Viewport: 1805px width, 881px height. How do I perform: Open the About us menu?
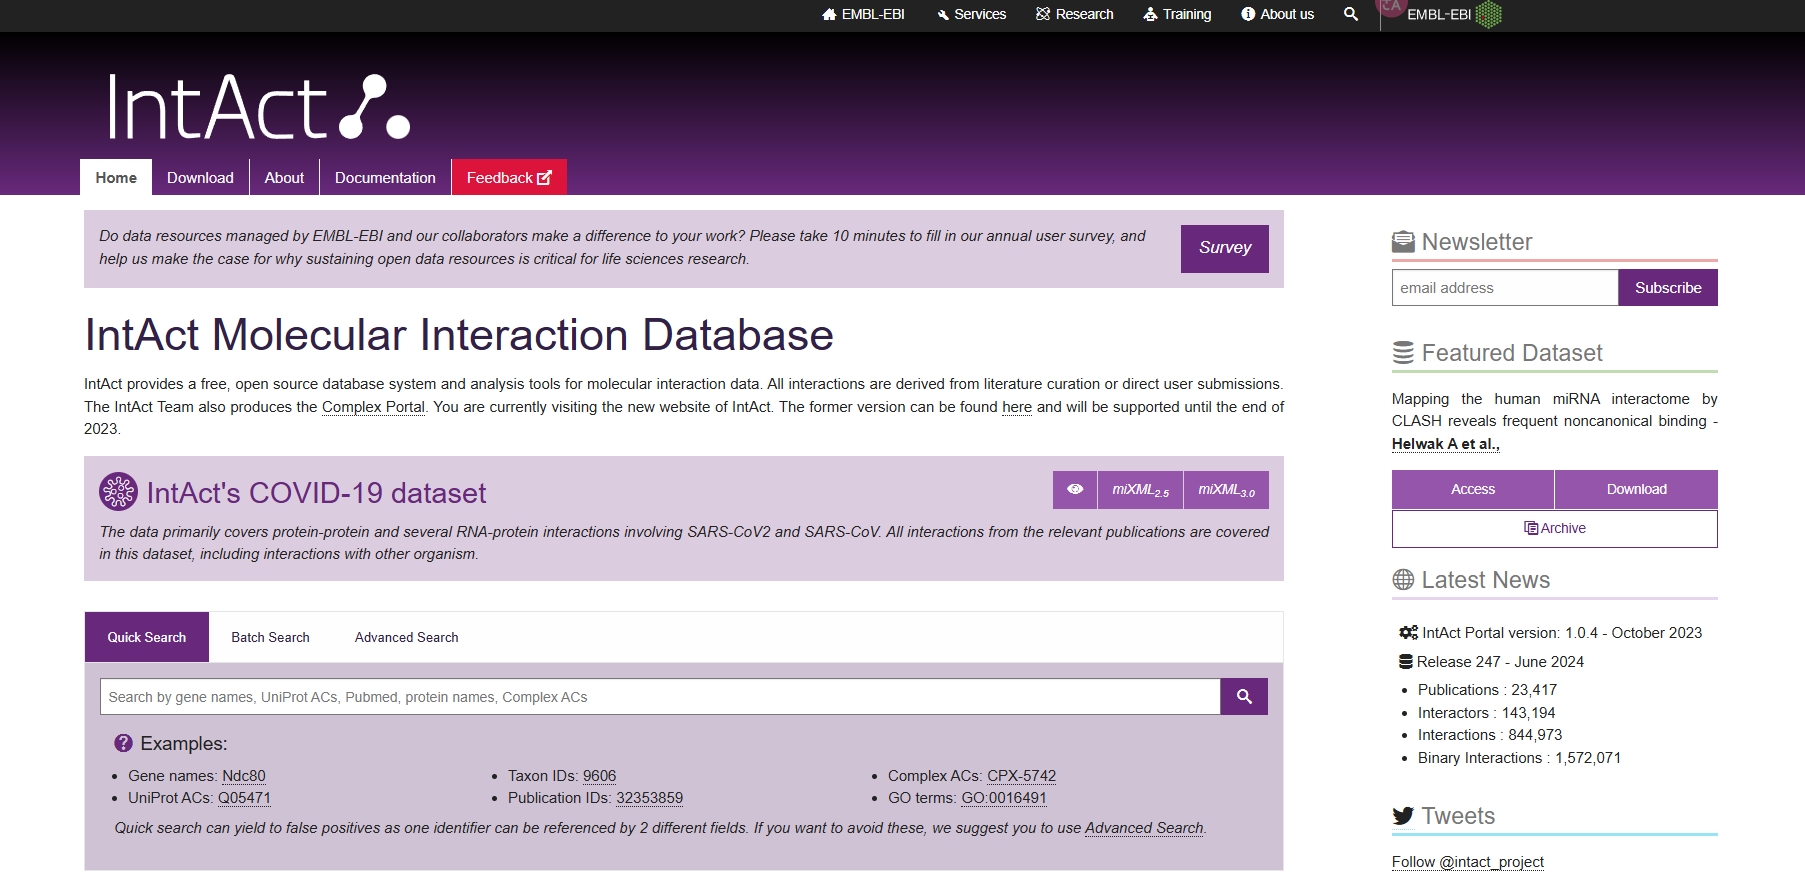[1278, 14]
